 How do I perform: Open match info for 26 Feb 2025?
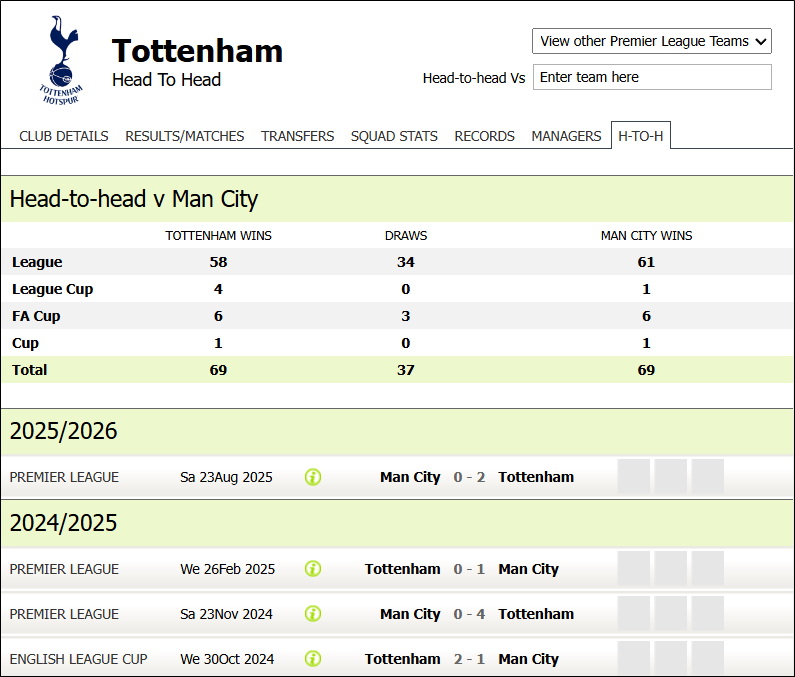(x=313, y=569)
